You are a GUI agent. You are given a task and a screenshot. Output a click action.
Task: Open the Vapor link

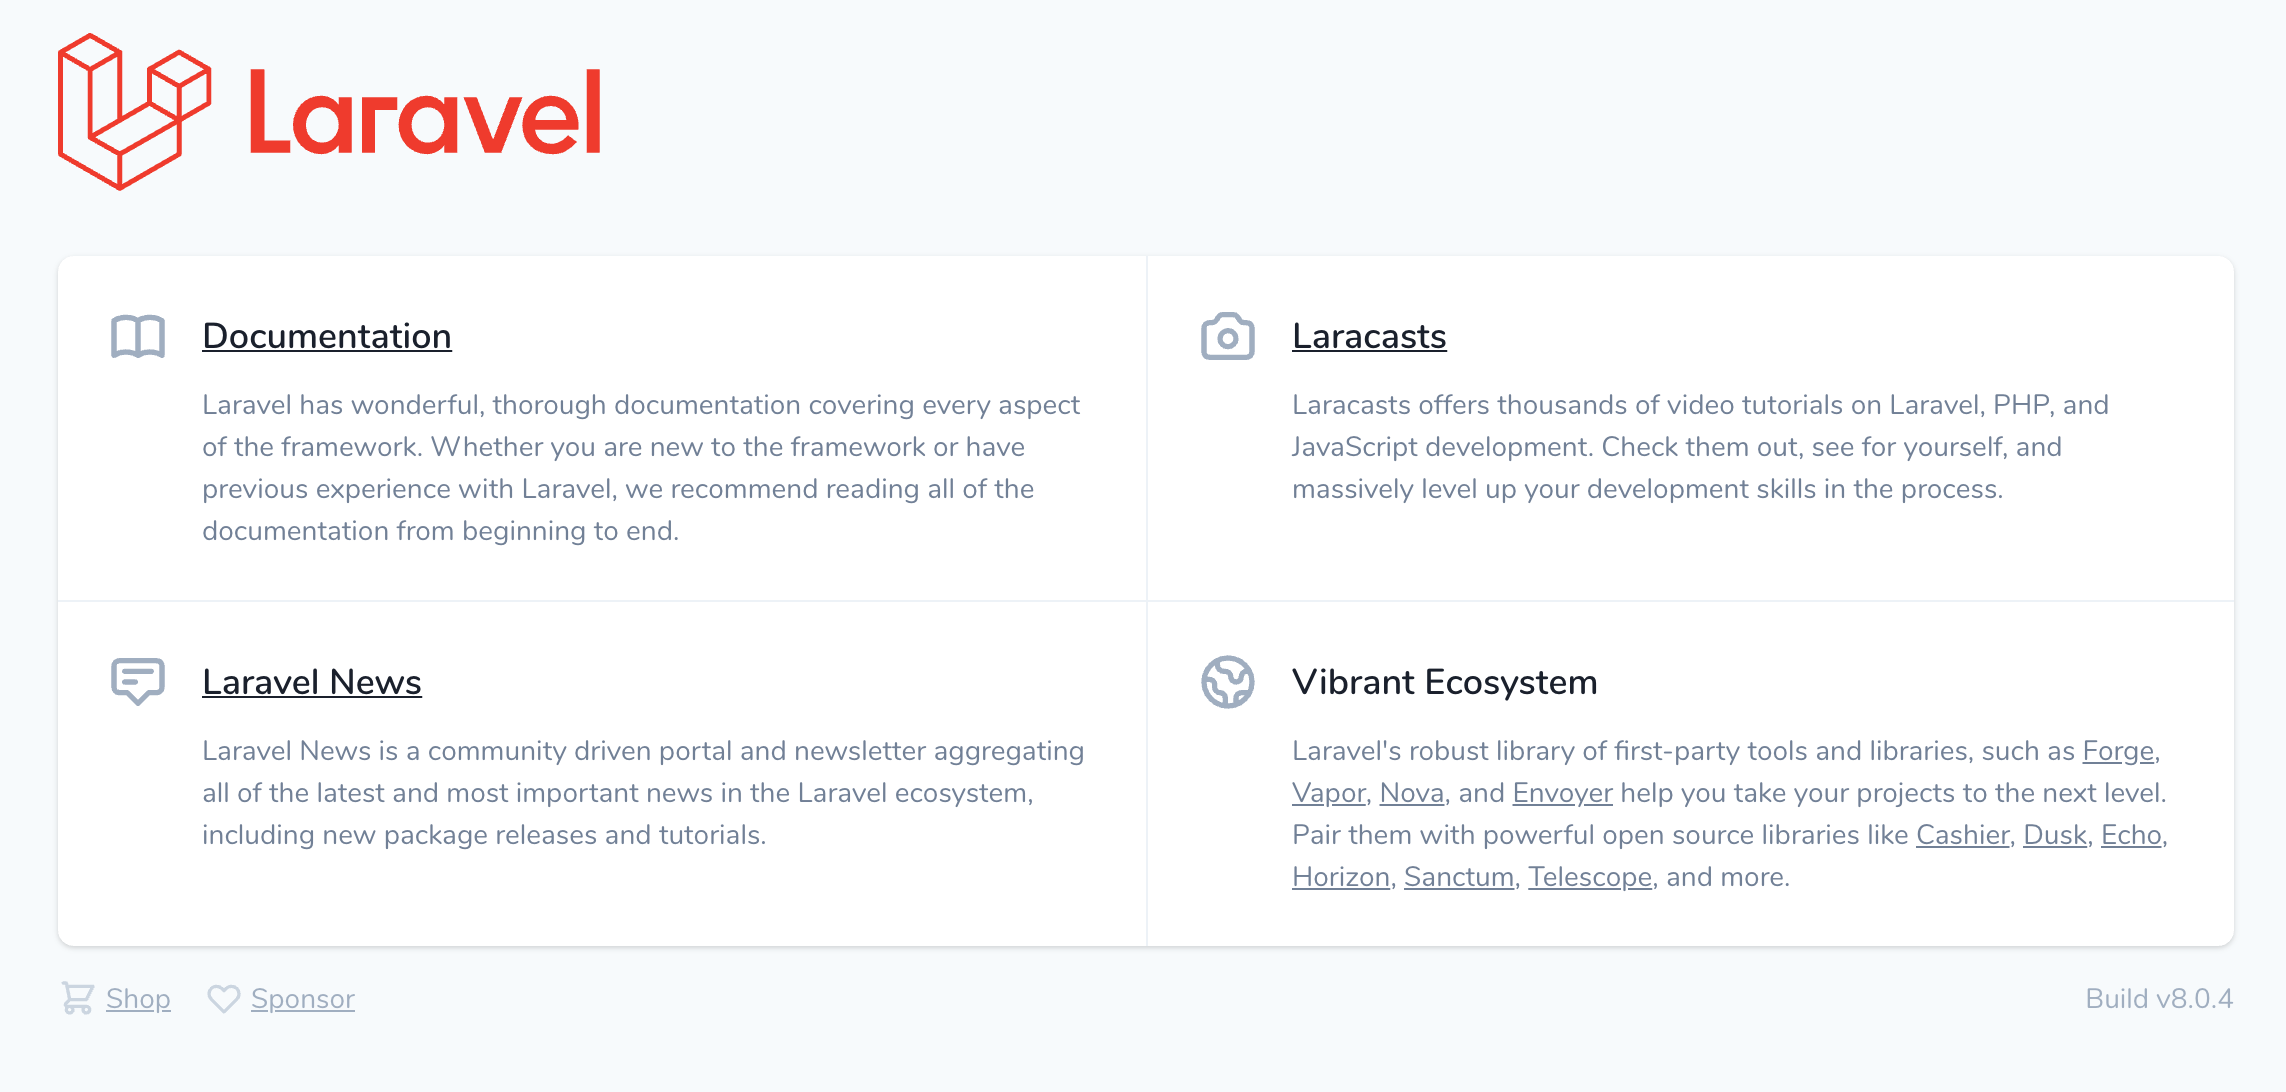[1329, 792]
